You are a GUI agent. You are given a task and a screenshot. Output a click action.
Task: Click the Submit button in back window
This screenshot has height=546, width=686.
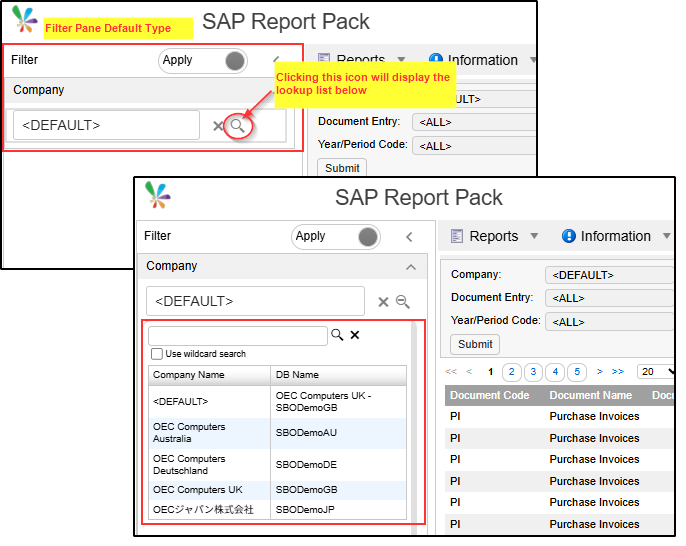(x=342, y=168)
